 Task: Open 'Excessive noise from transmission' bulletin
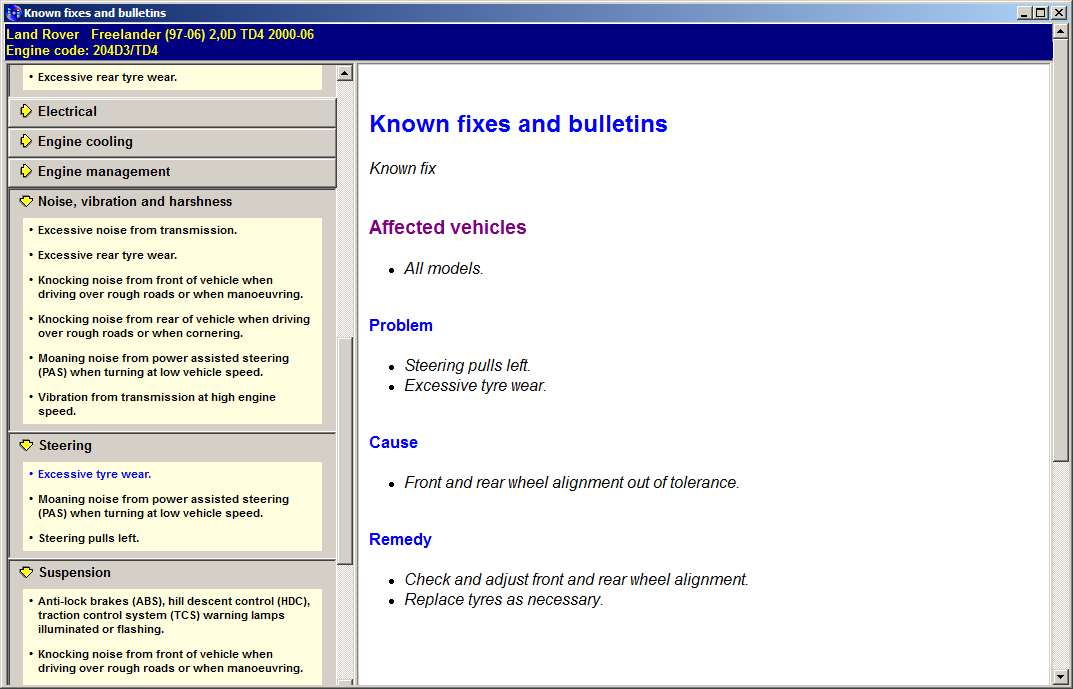[x=138, y=231]
